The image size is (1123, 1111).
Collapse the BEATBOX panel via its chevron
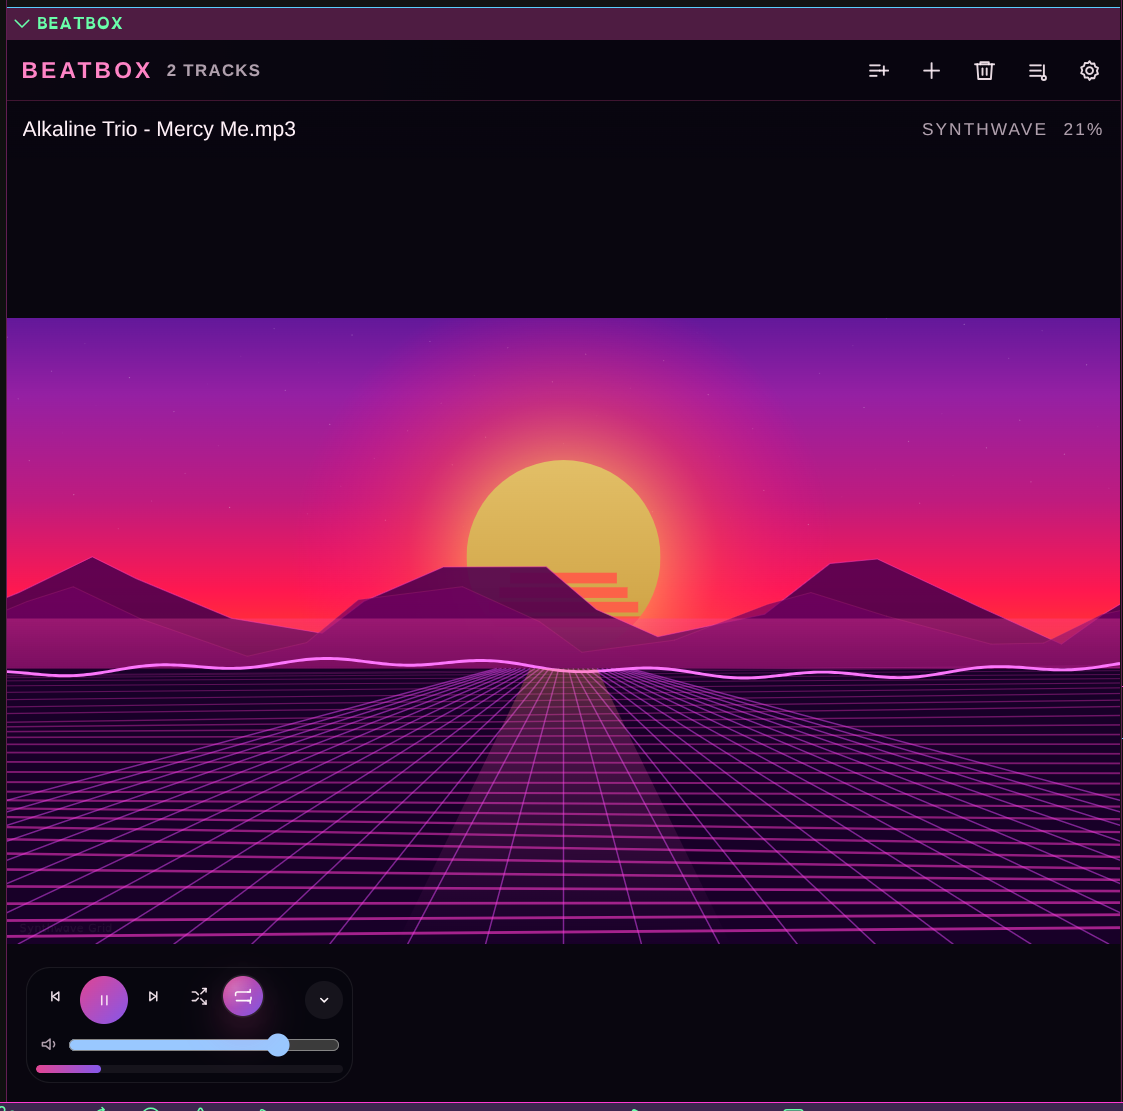coord(22,23)
